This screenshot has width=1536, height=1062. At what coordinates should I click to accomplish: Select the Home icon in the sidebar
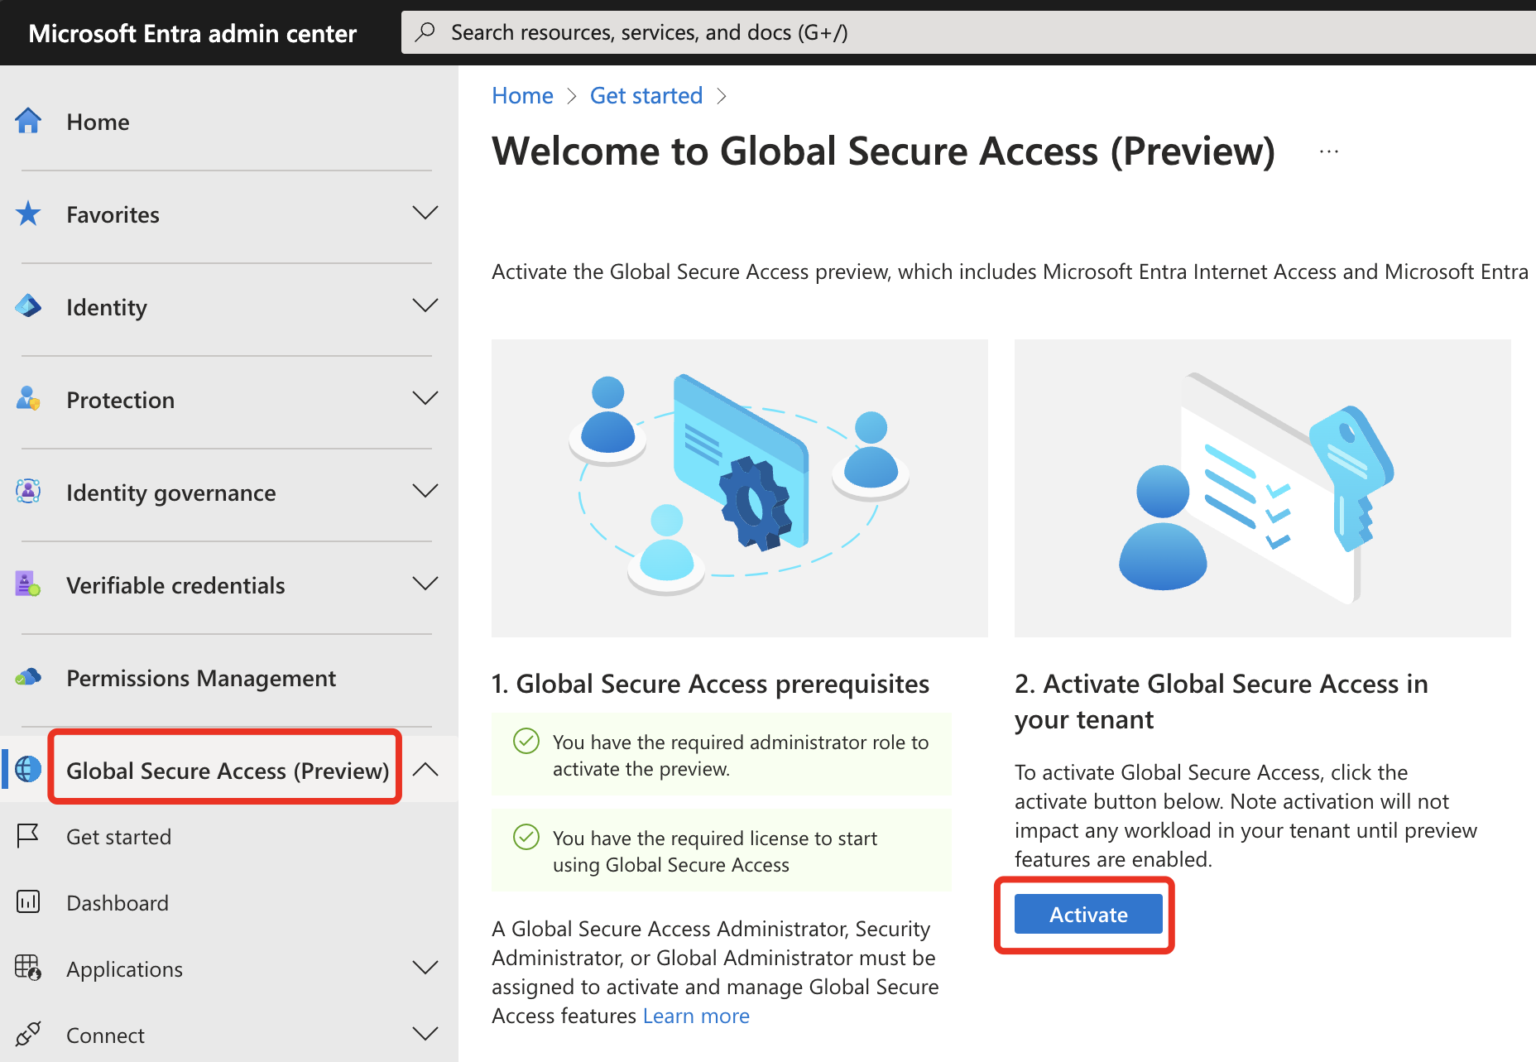(28, 121)
